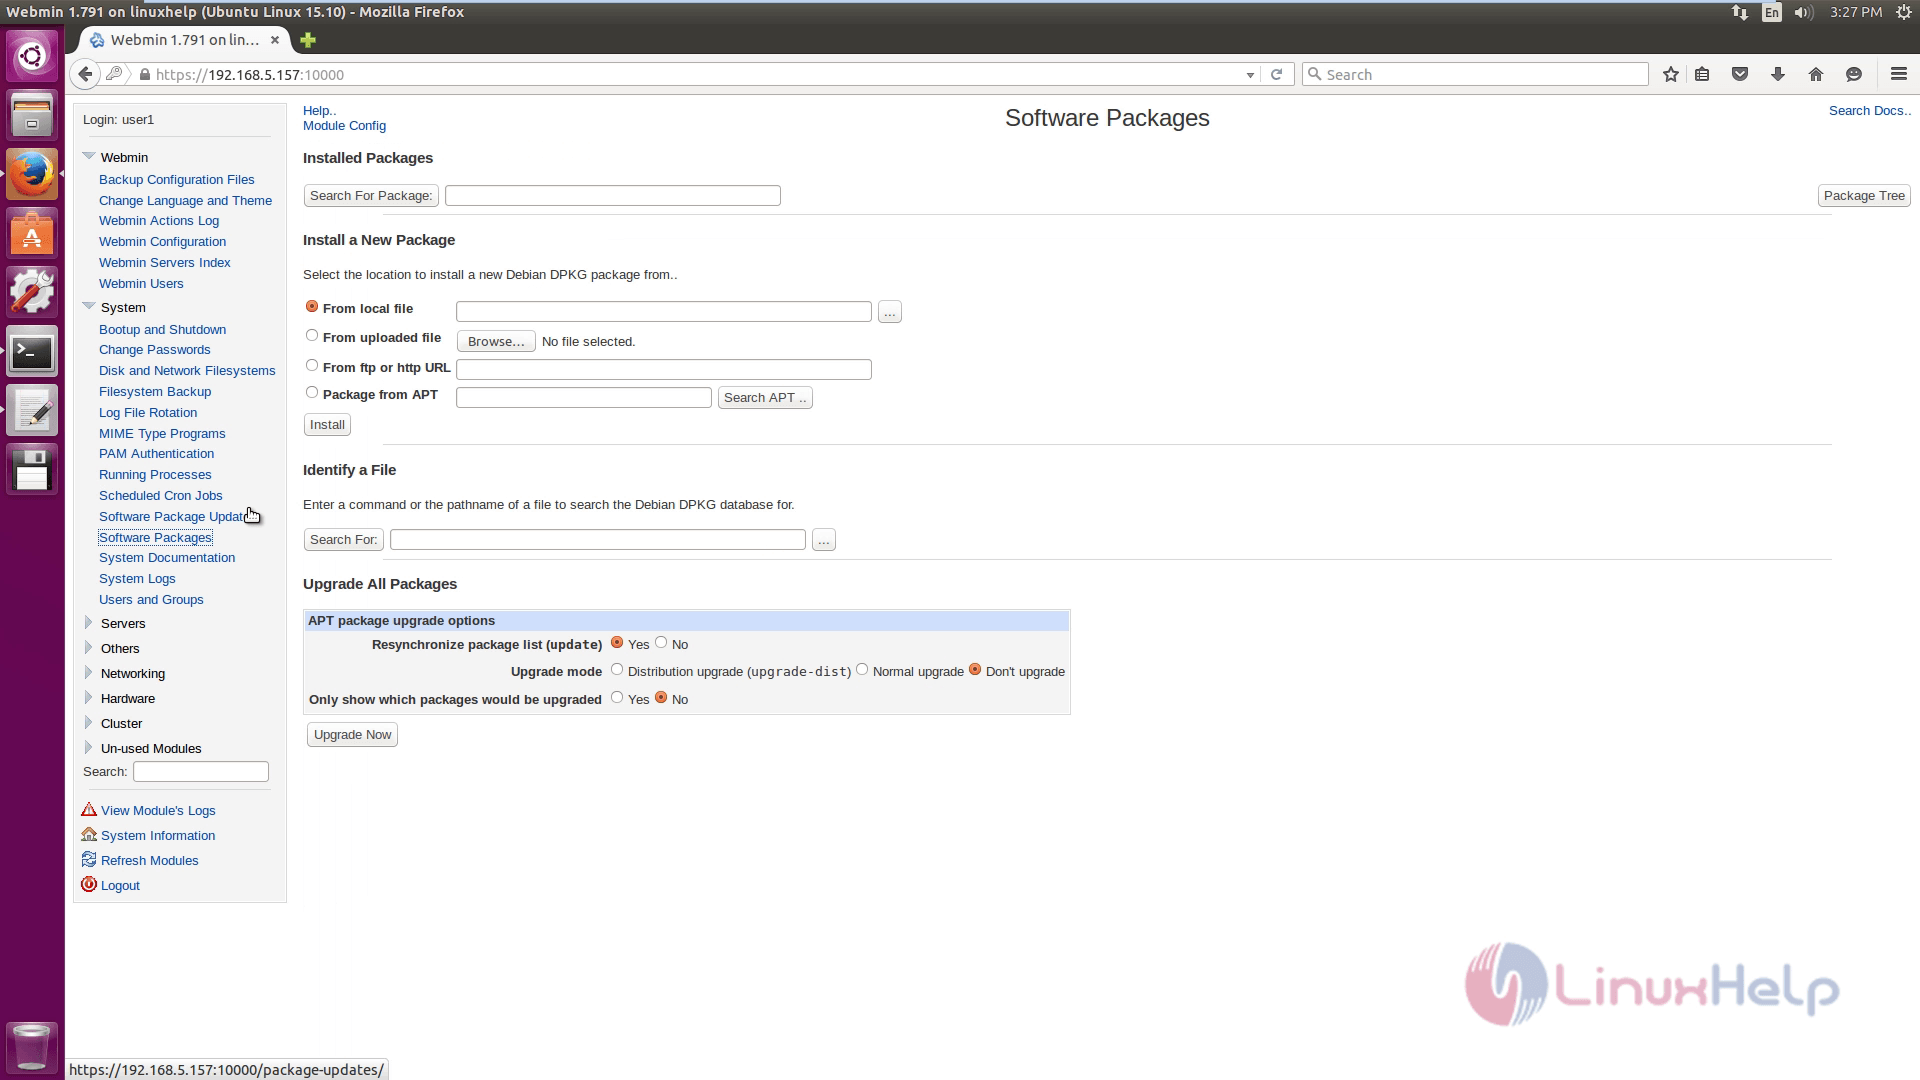Click Module Config link
1920x1080 pixels.
[344, 125]
